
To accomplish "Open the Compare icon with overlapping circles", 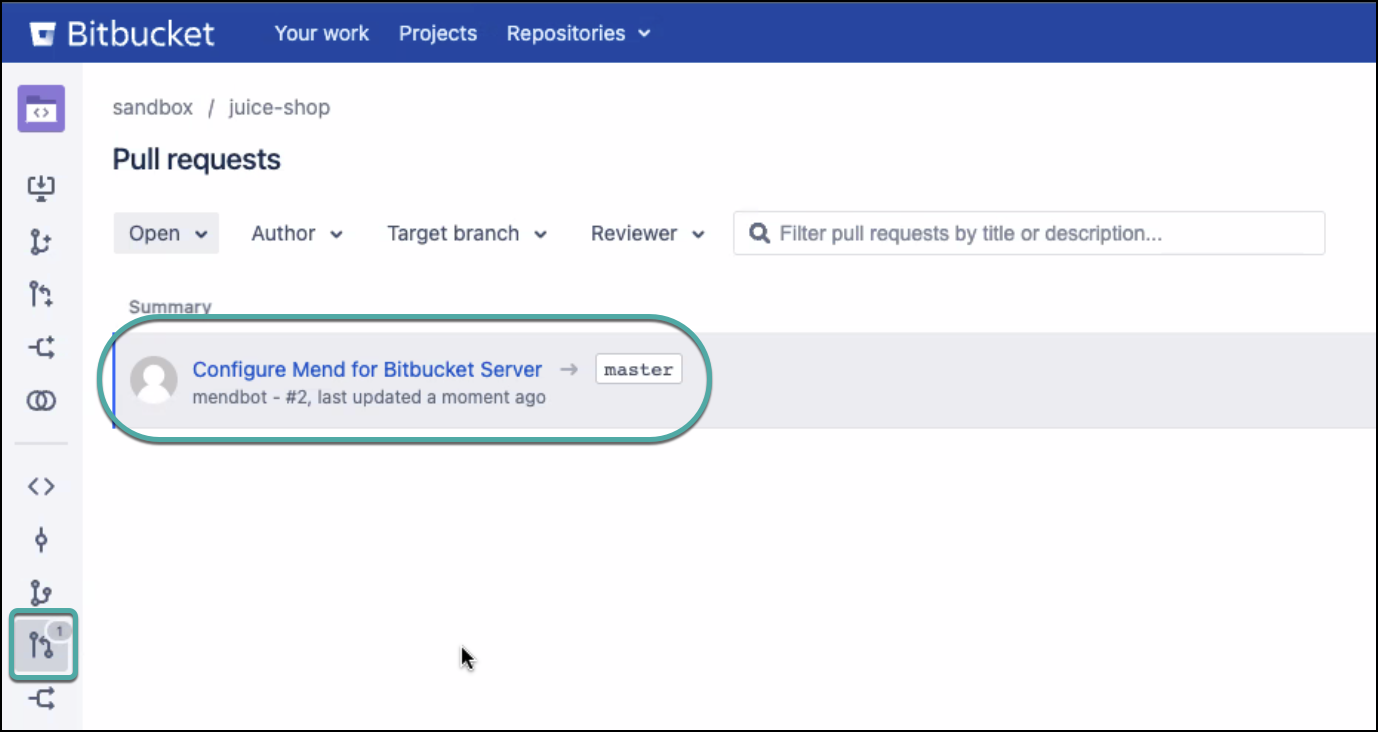I will click(x=41, y=401).
